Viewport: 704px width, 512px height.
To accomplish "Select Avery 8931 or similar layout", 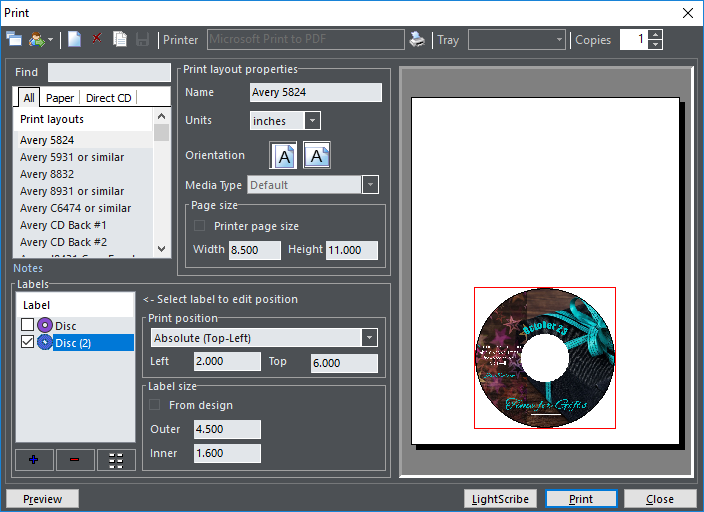I will pos(84,191).
